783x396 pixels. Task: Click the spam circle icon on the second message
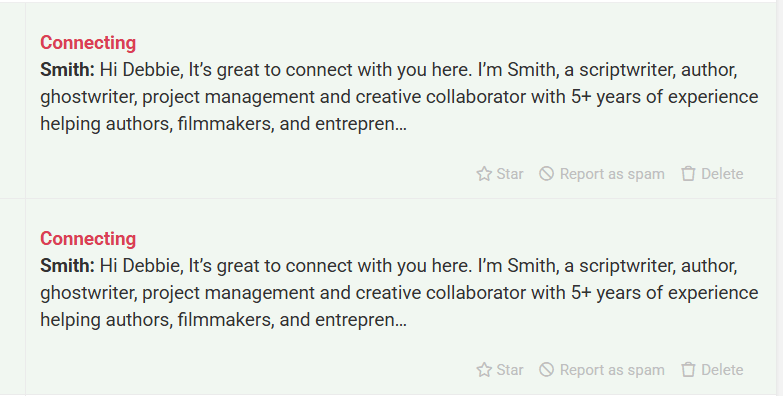(x=546, y=370)
